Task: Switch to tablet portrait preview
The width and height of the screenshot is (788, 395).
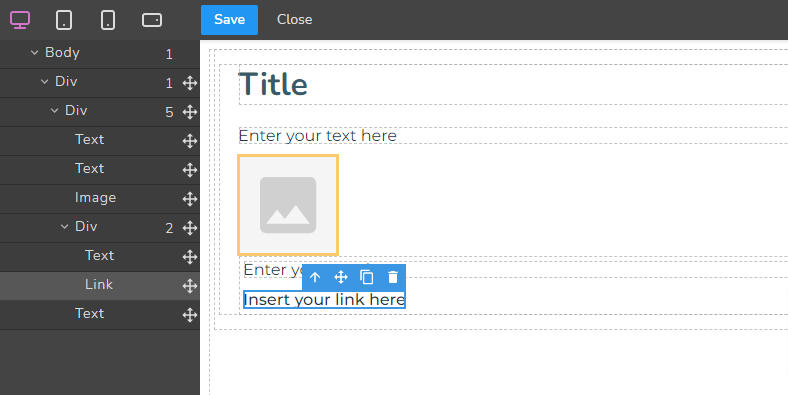Action: [64, 20]
